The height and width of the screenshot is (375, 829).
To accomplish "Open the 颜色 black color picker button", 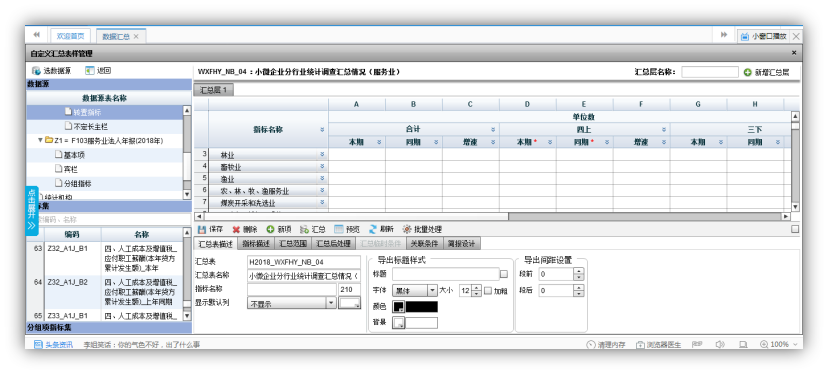I will click(398, 307).
